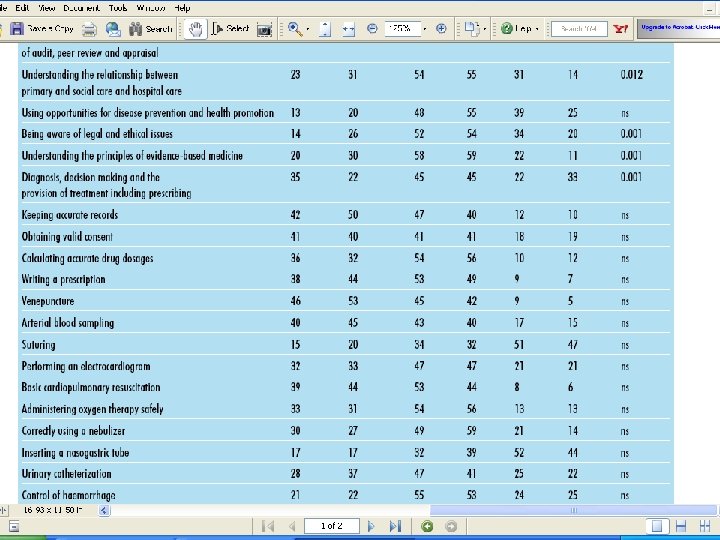Click the 'Suturing' row label

coord(38,345)
